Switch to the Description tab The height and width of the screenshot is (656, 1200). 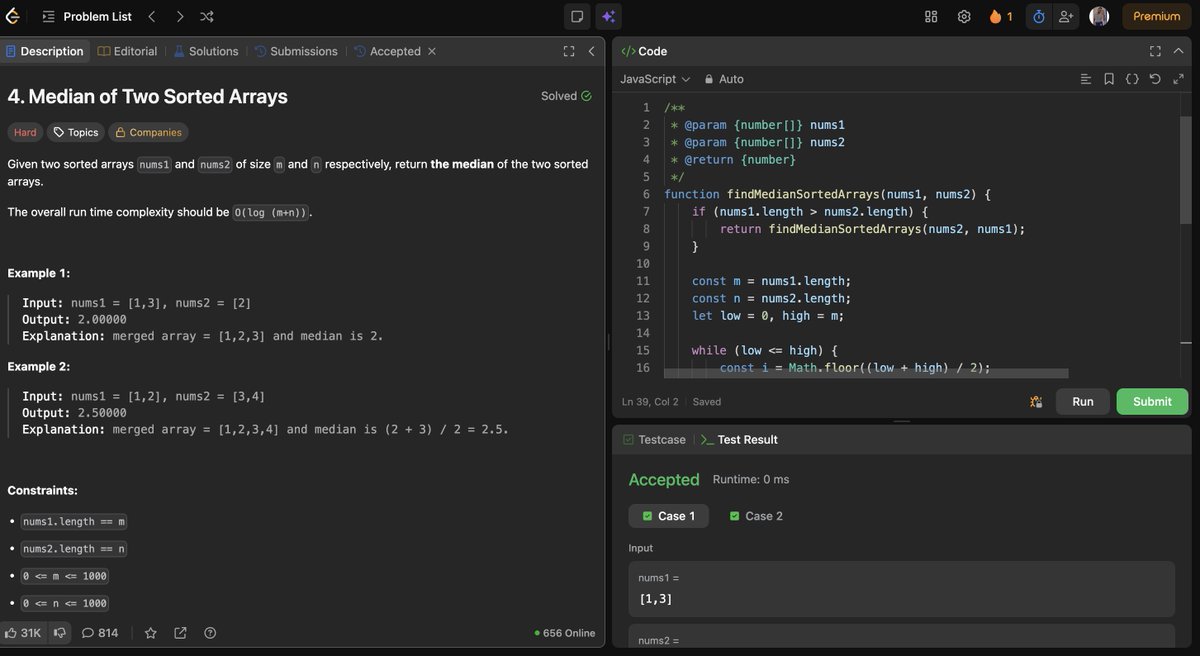(x=45, y=51)
